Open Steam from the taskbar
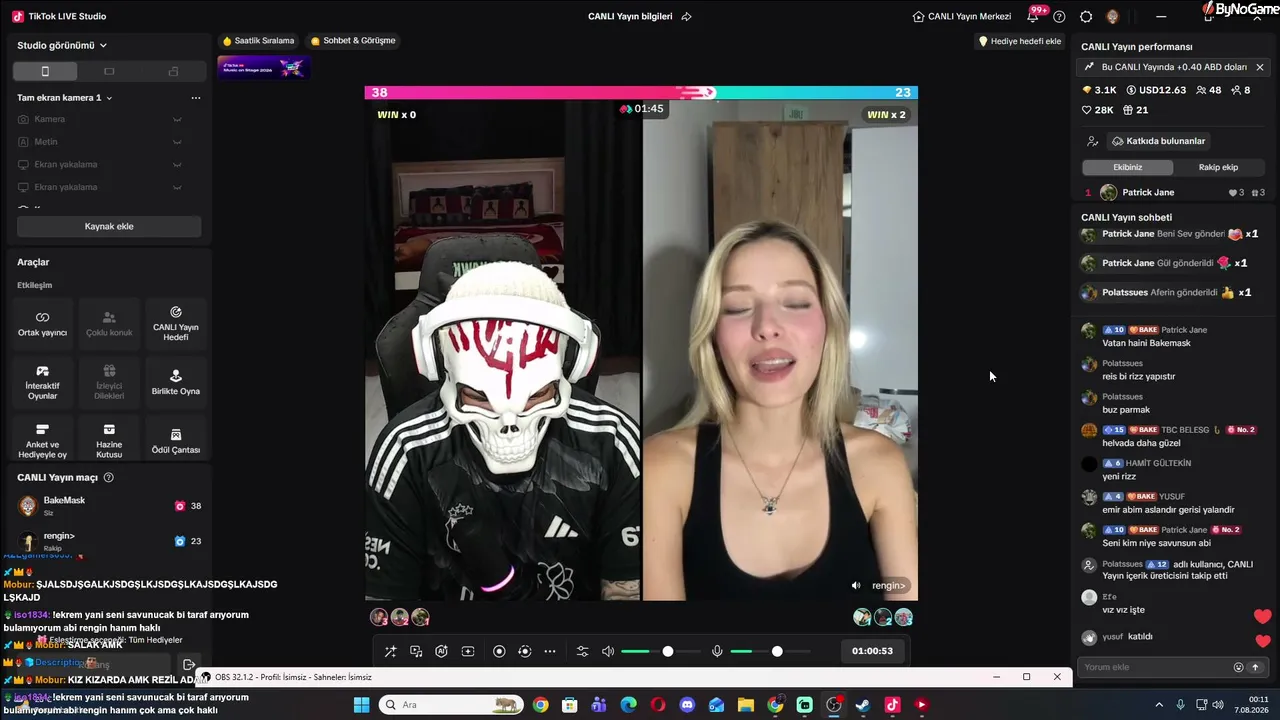 tap(863, 705)
